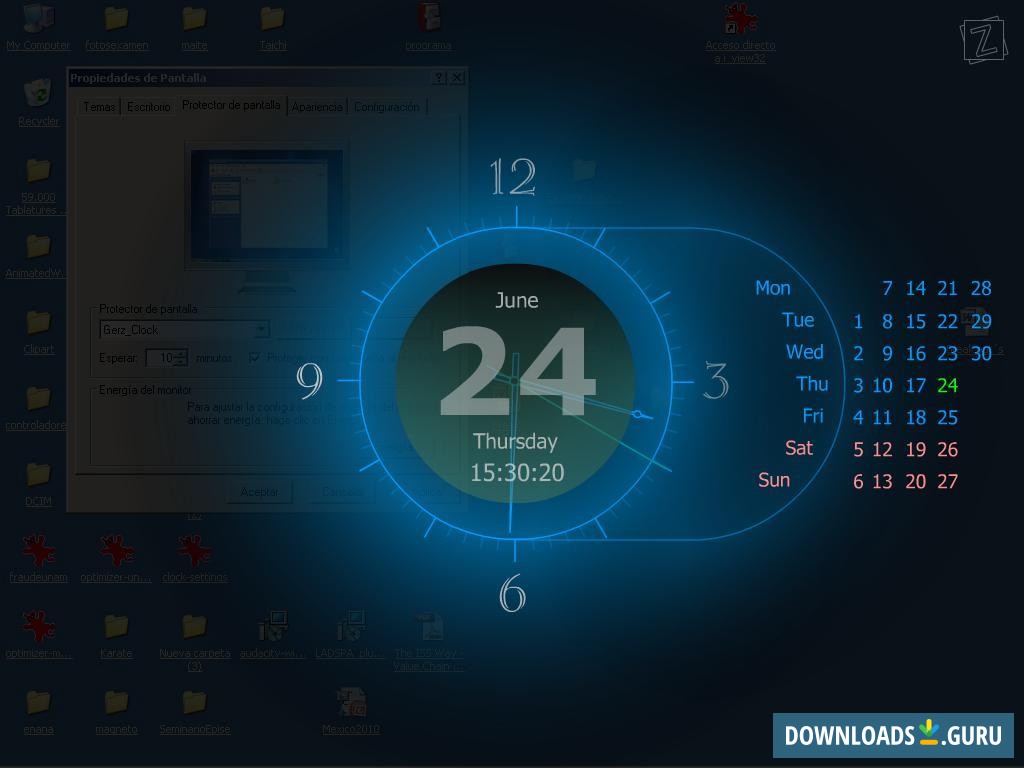Close the Propiedades de Pantalla dialog

pyautogui.click(x=458, y=78)
